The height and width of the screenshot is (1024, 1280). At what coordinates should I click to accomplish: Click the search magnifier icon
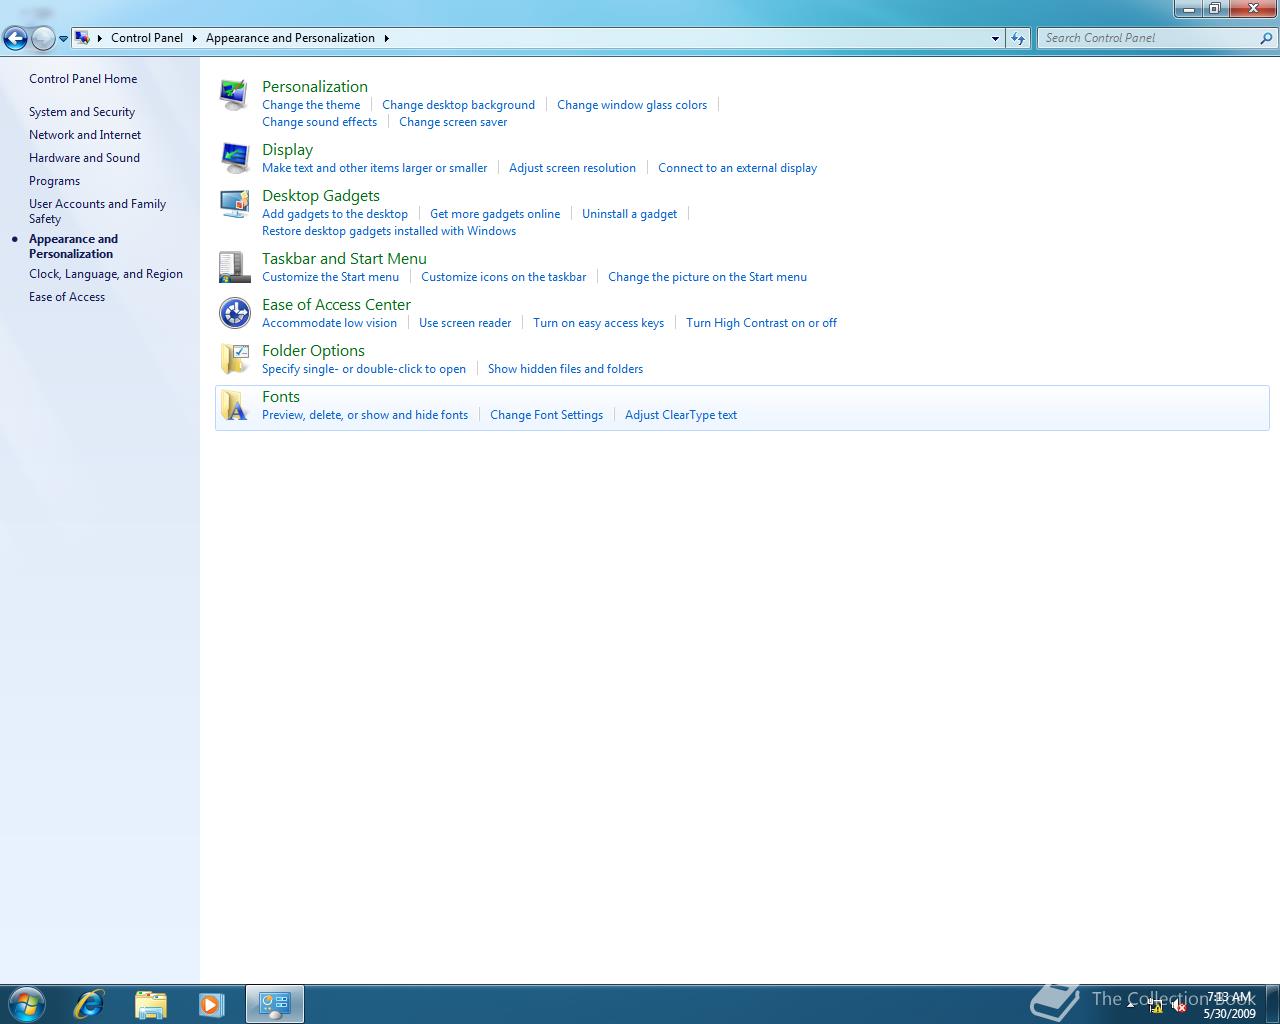coord(1267,38)
